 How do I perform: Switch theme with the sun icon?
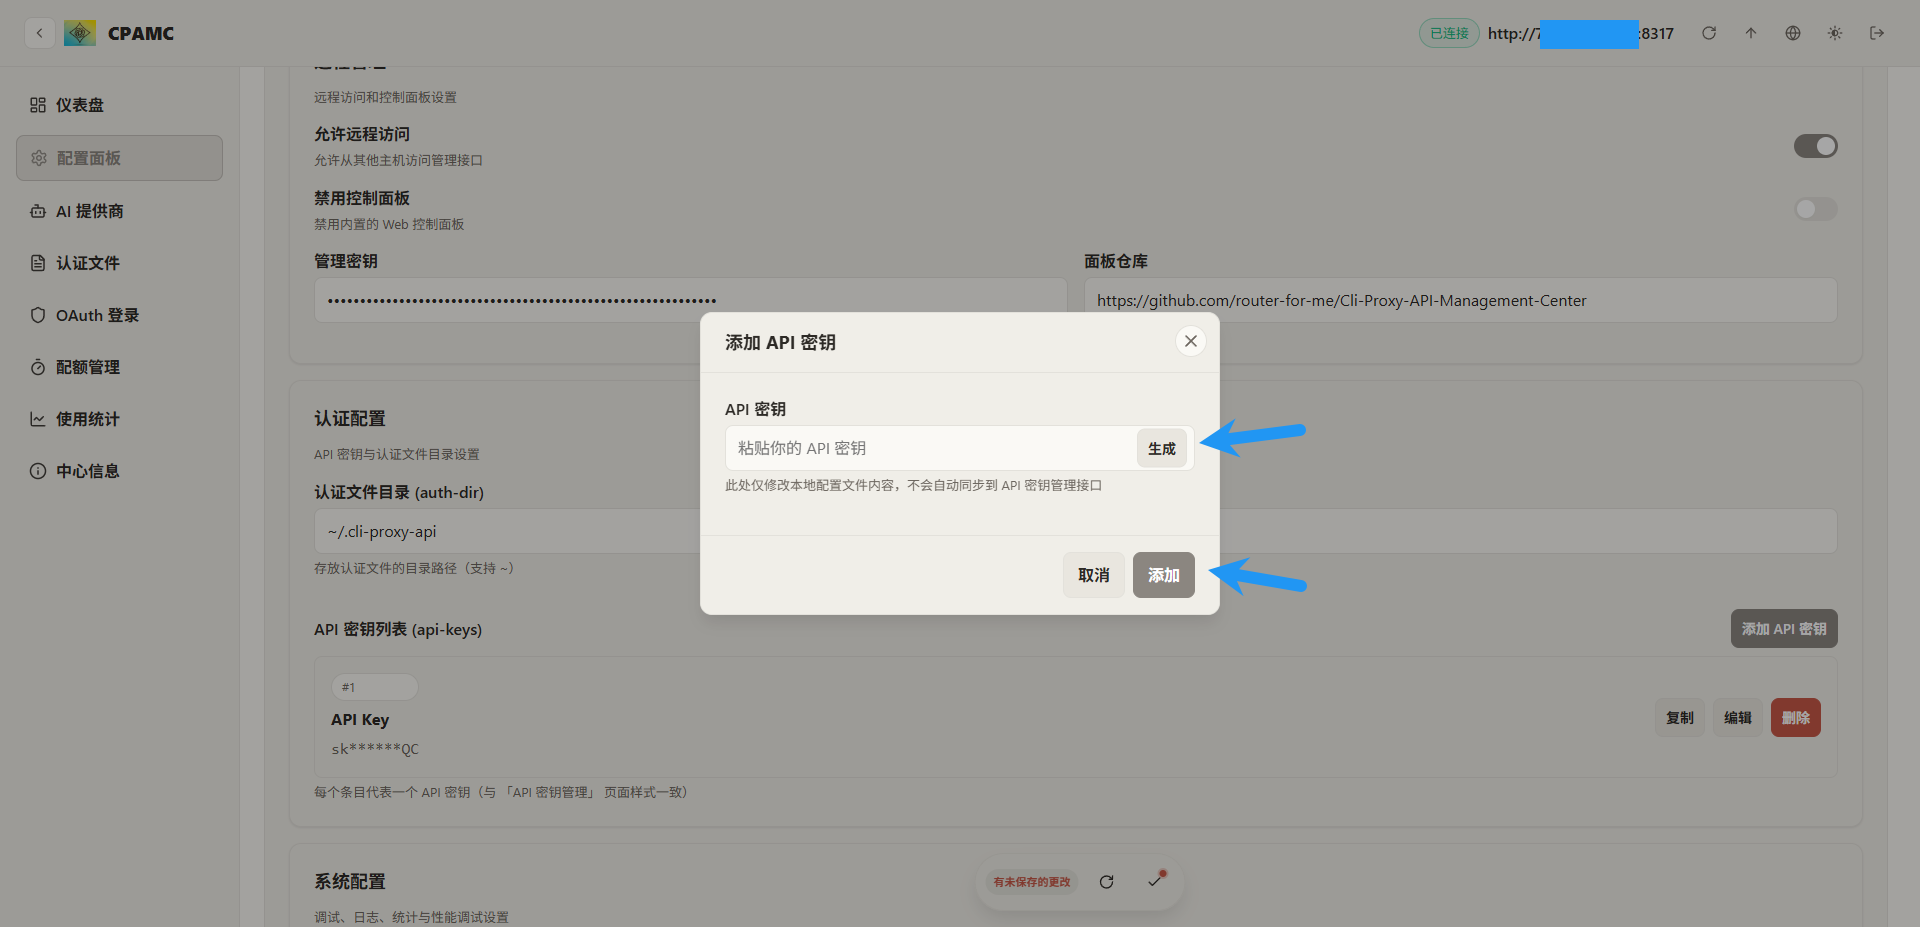(x=1835, y=33)
